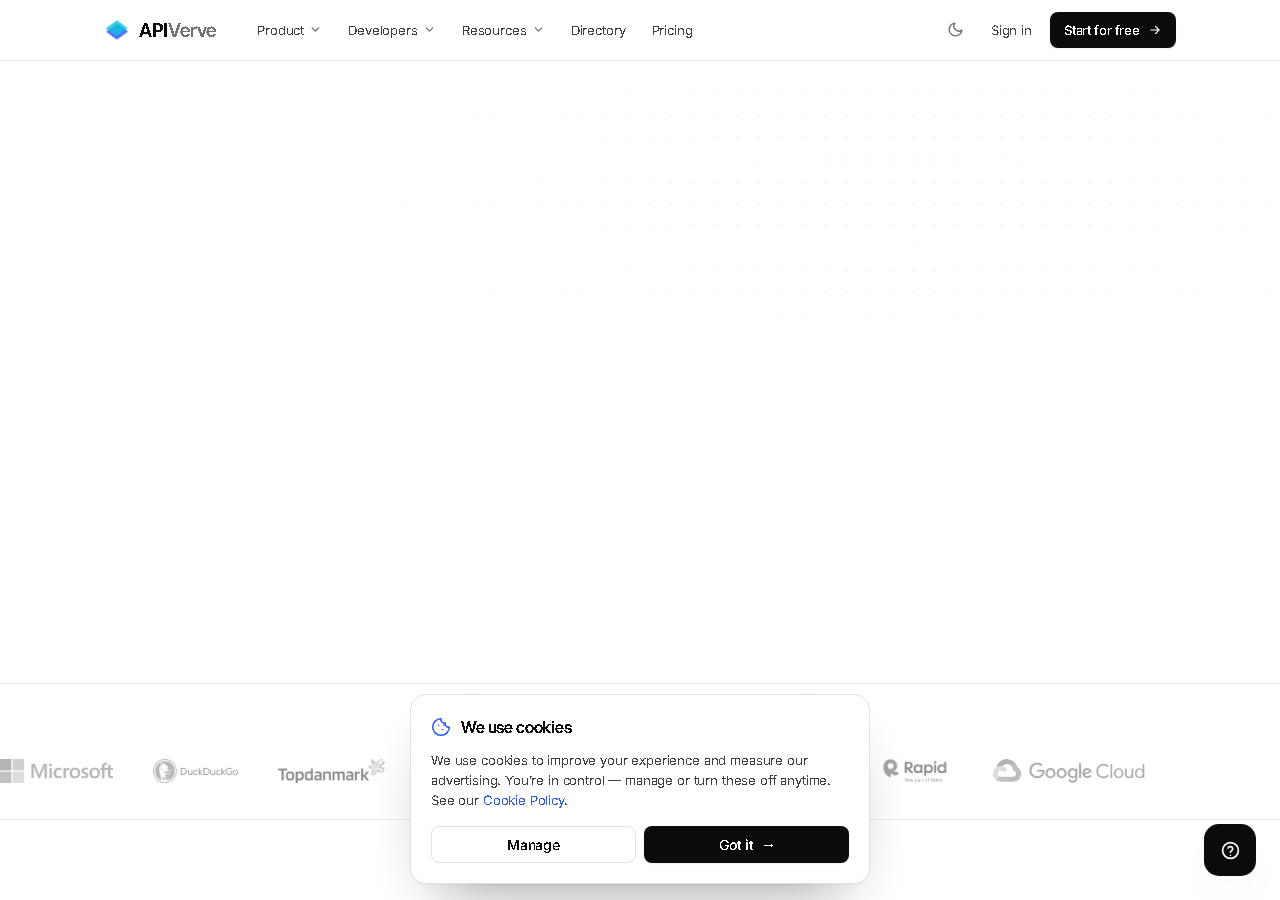1280x900 pixels.
Task: Open the Cookie Policy link
Action: pyautogui.click(x=524, y=800)
